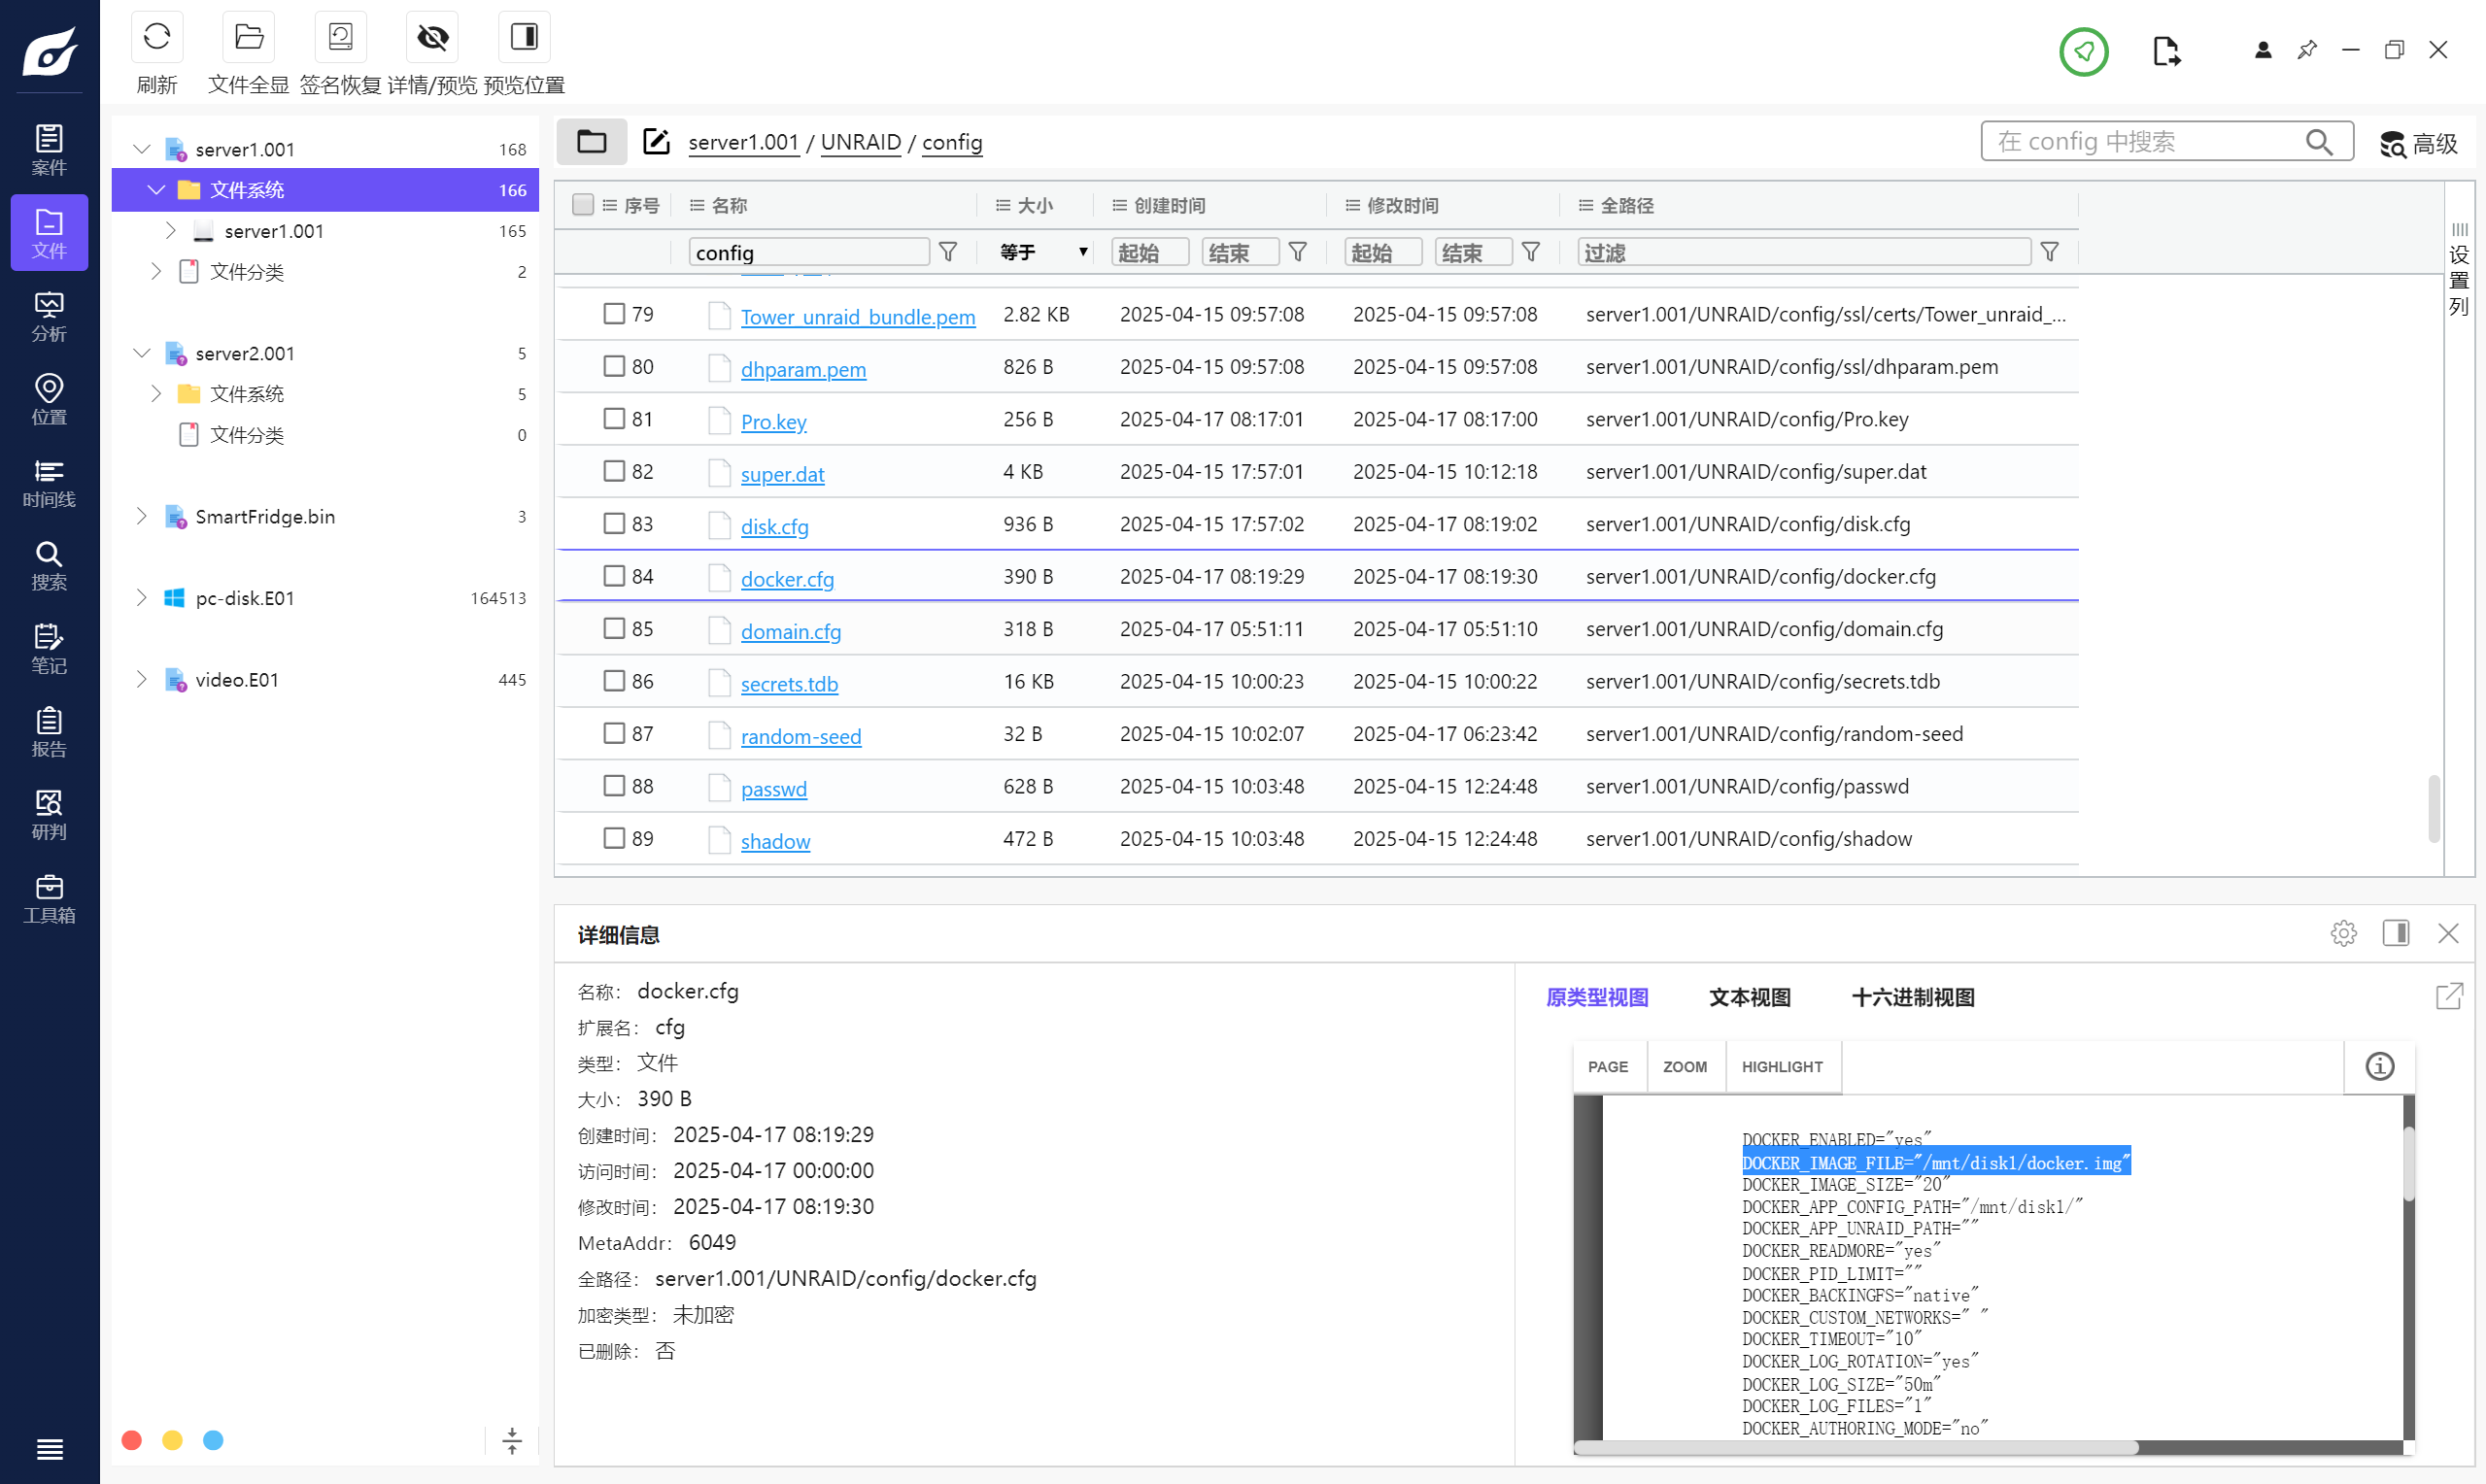Viewport: 2486px width, 1484px height.
Task: Click the info icon in preview toolbar
Action: 2380,1067
